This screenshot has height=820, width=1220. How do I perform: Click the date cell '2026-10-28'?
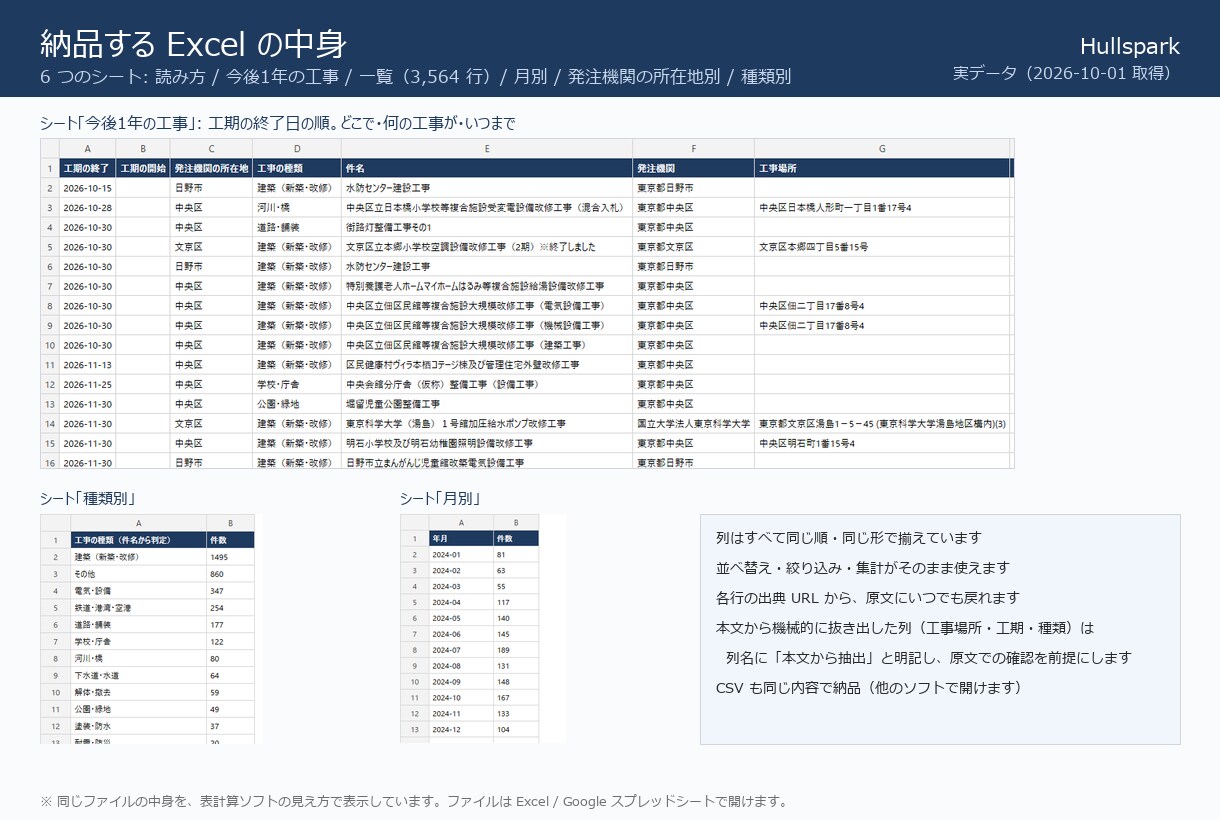coord(87,208)
